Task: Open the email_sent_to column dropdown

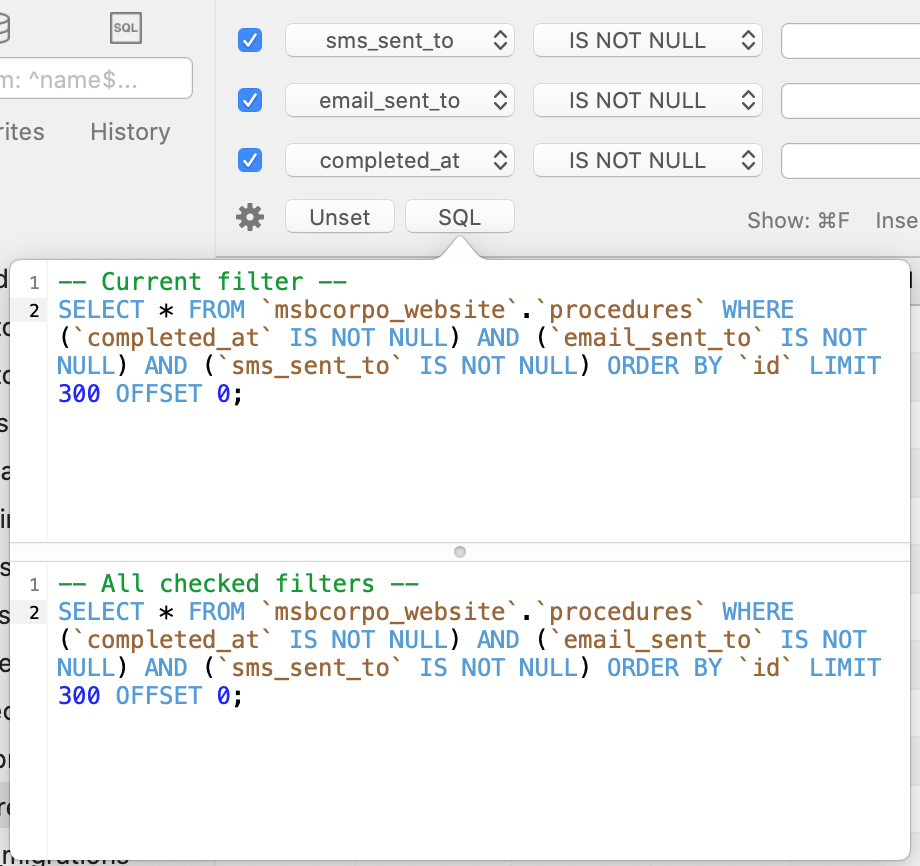Action: 399,100
